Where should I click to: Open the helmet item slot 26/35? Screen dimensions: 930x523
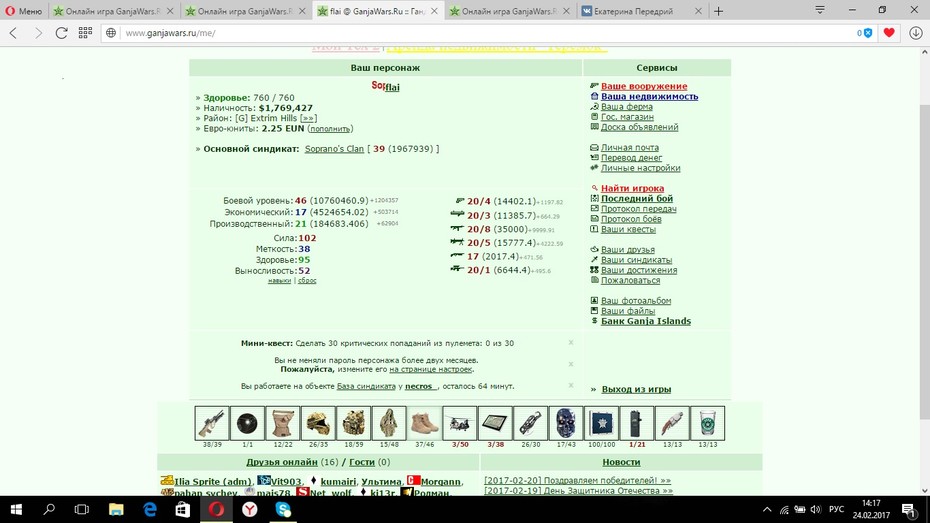[318, 423]
